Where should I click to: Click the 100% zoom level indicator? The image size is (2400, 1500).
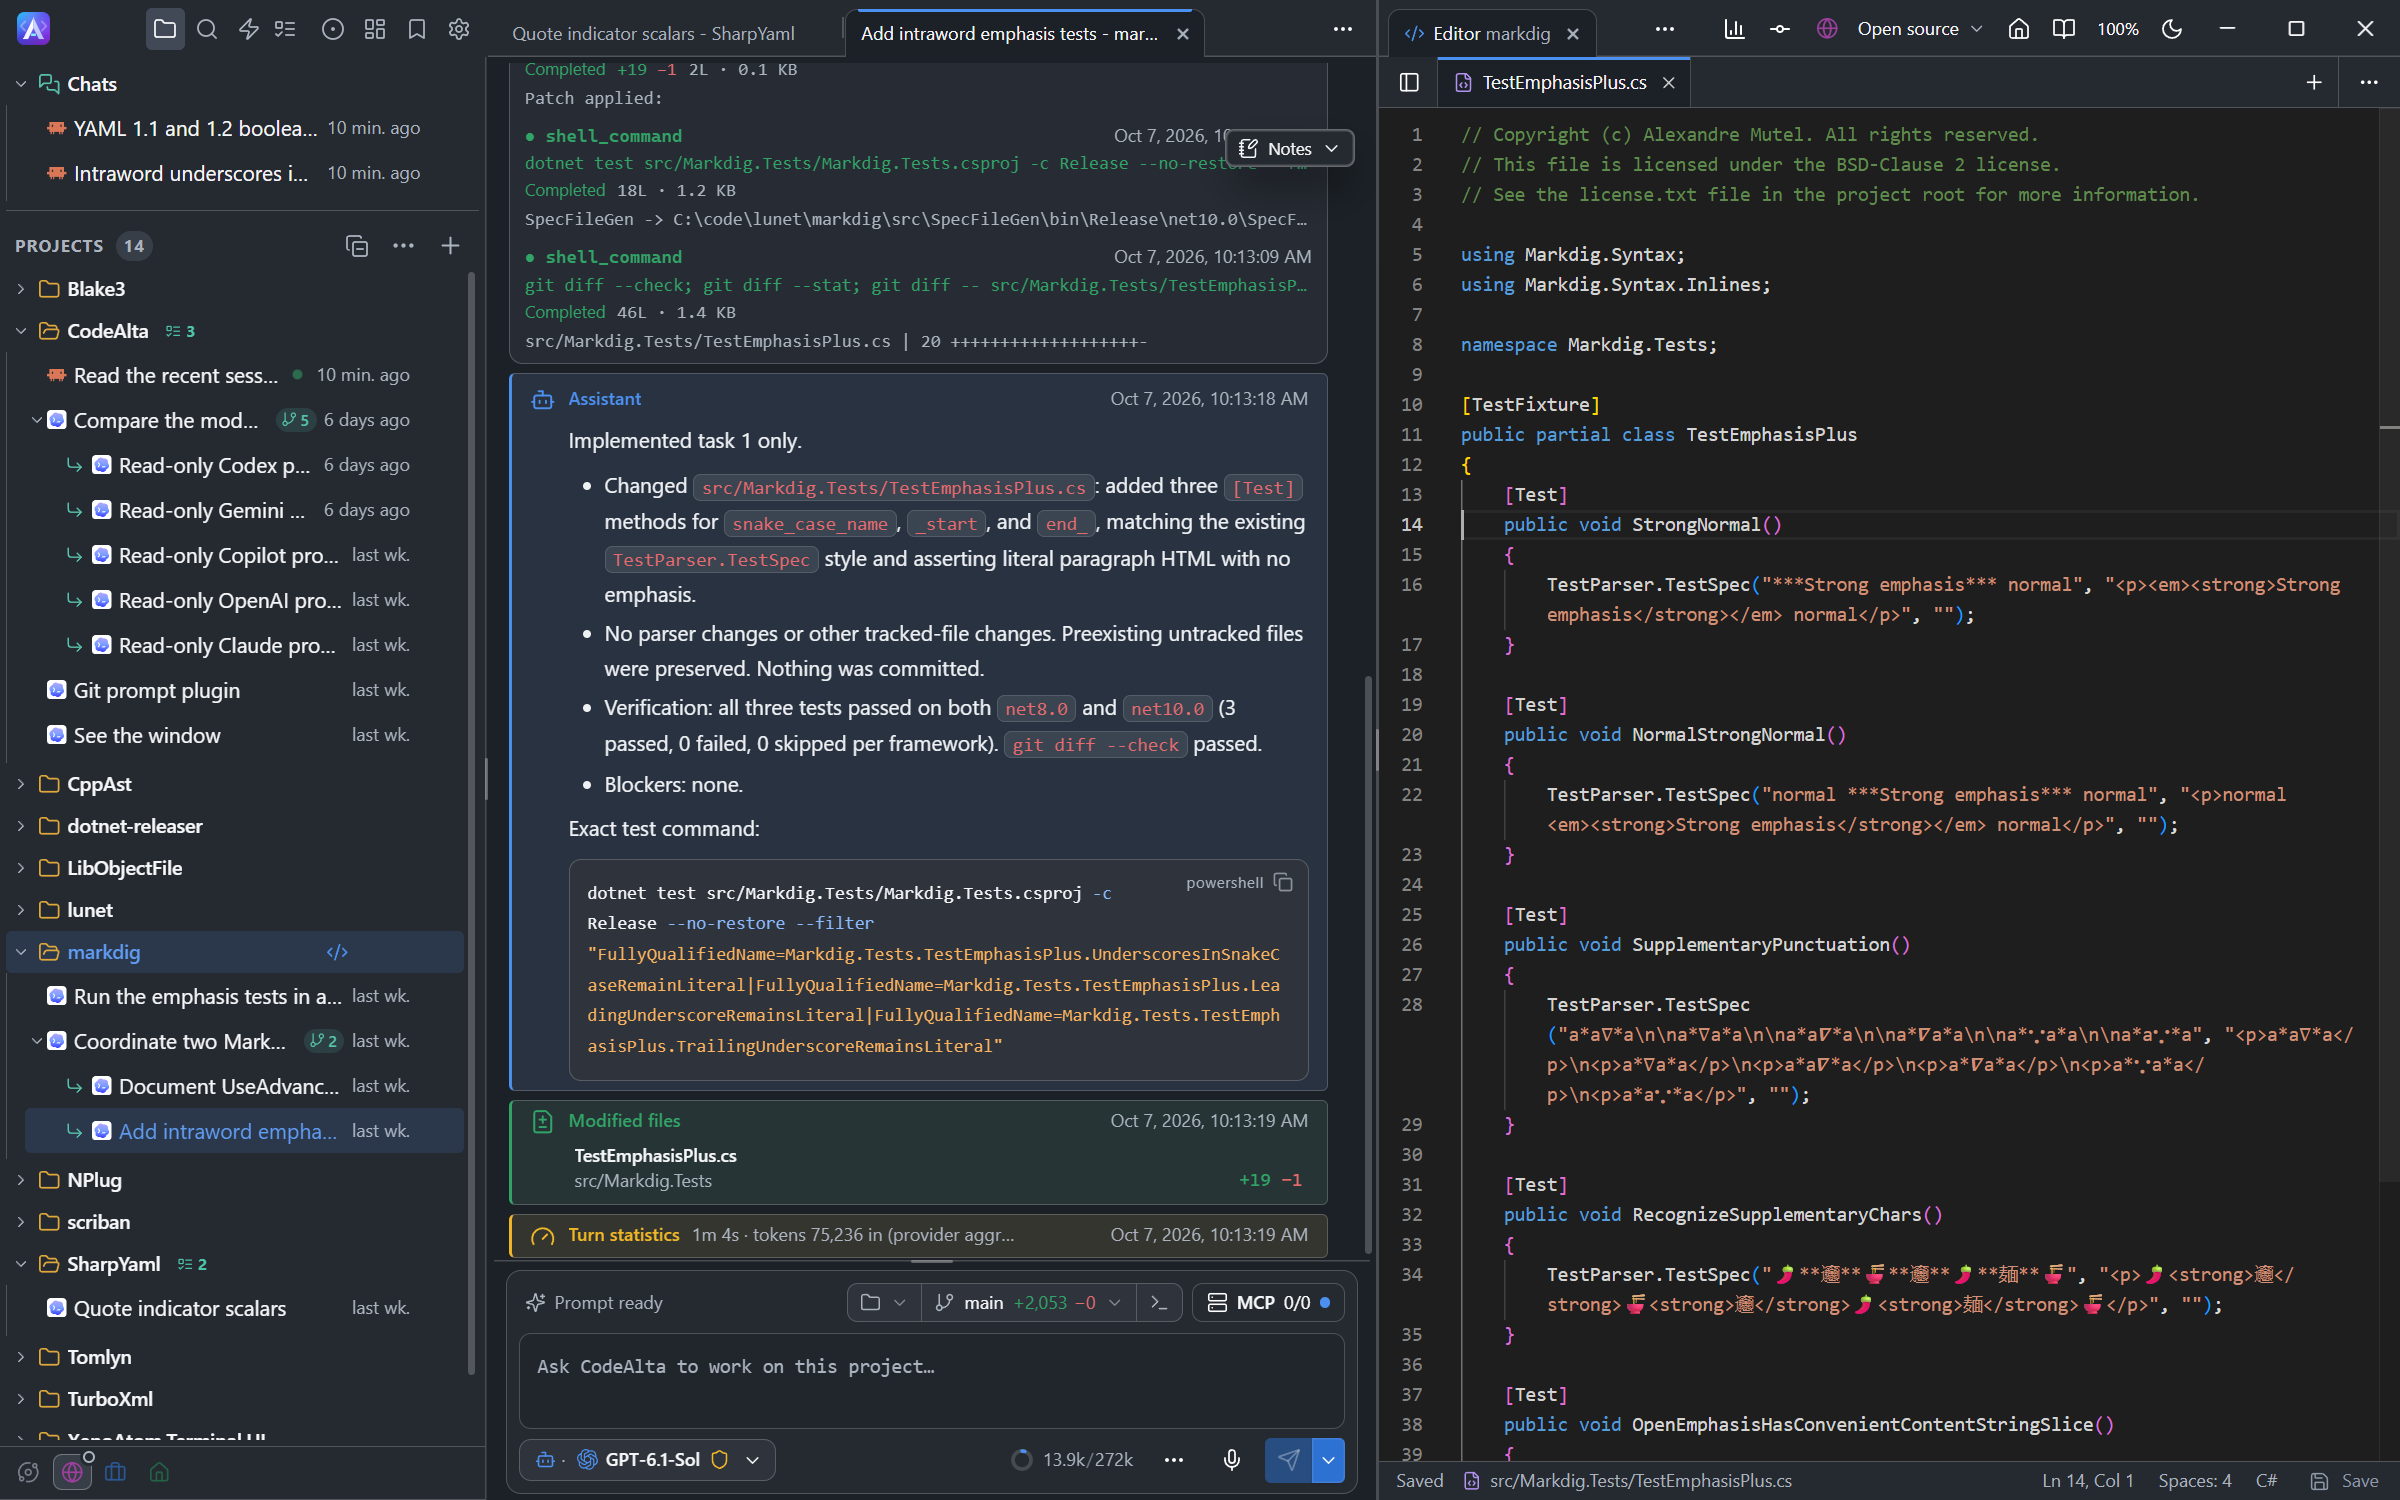2117,29
